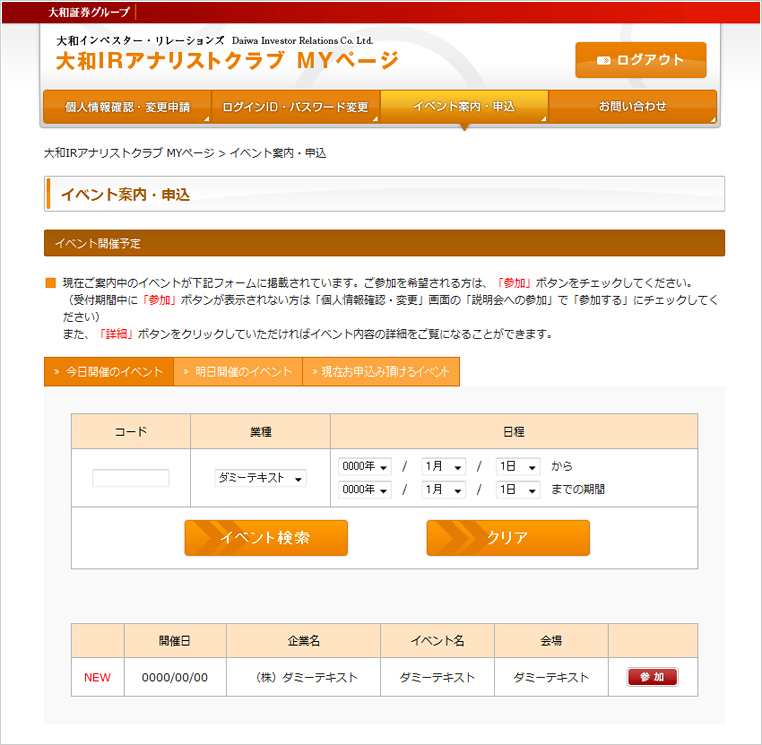Click the イベント開催予定 section bar

[384, 243]
